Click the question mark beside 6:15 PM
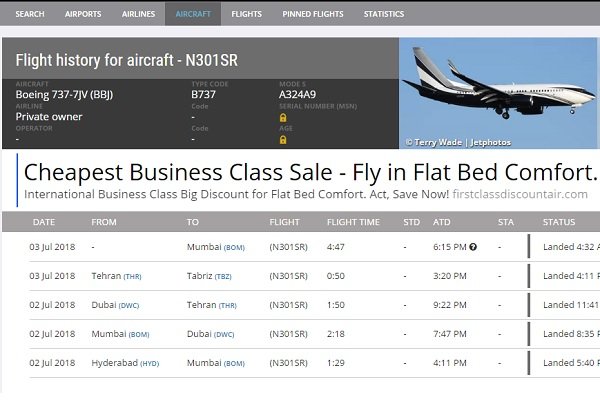 [x=473, y=247]
